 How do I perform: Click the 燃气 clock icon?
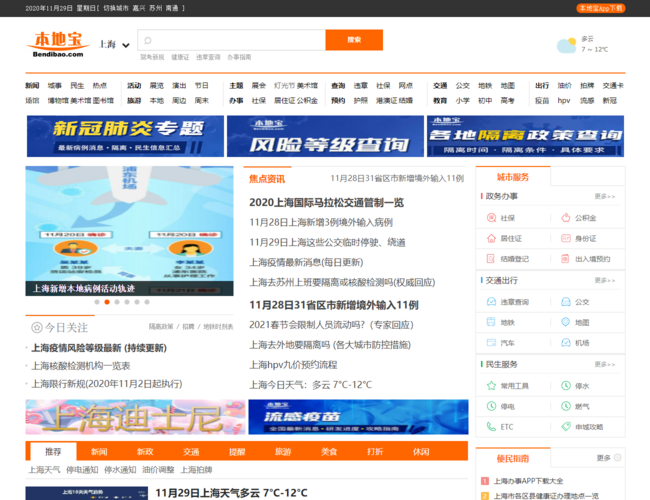point(566,406)
